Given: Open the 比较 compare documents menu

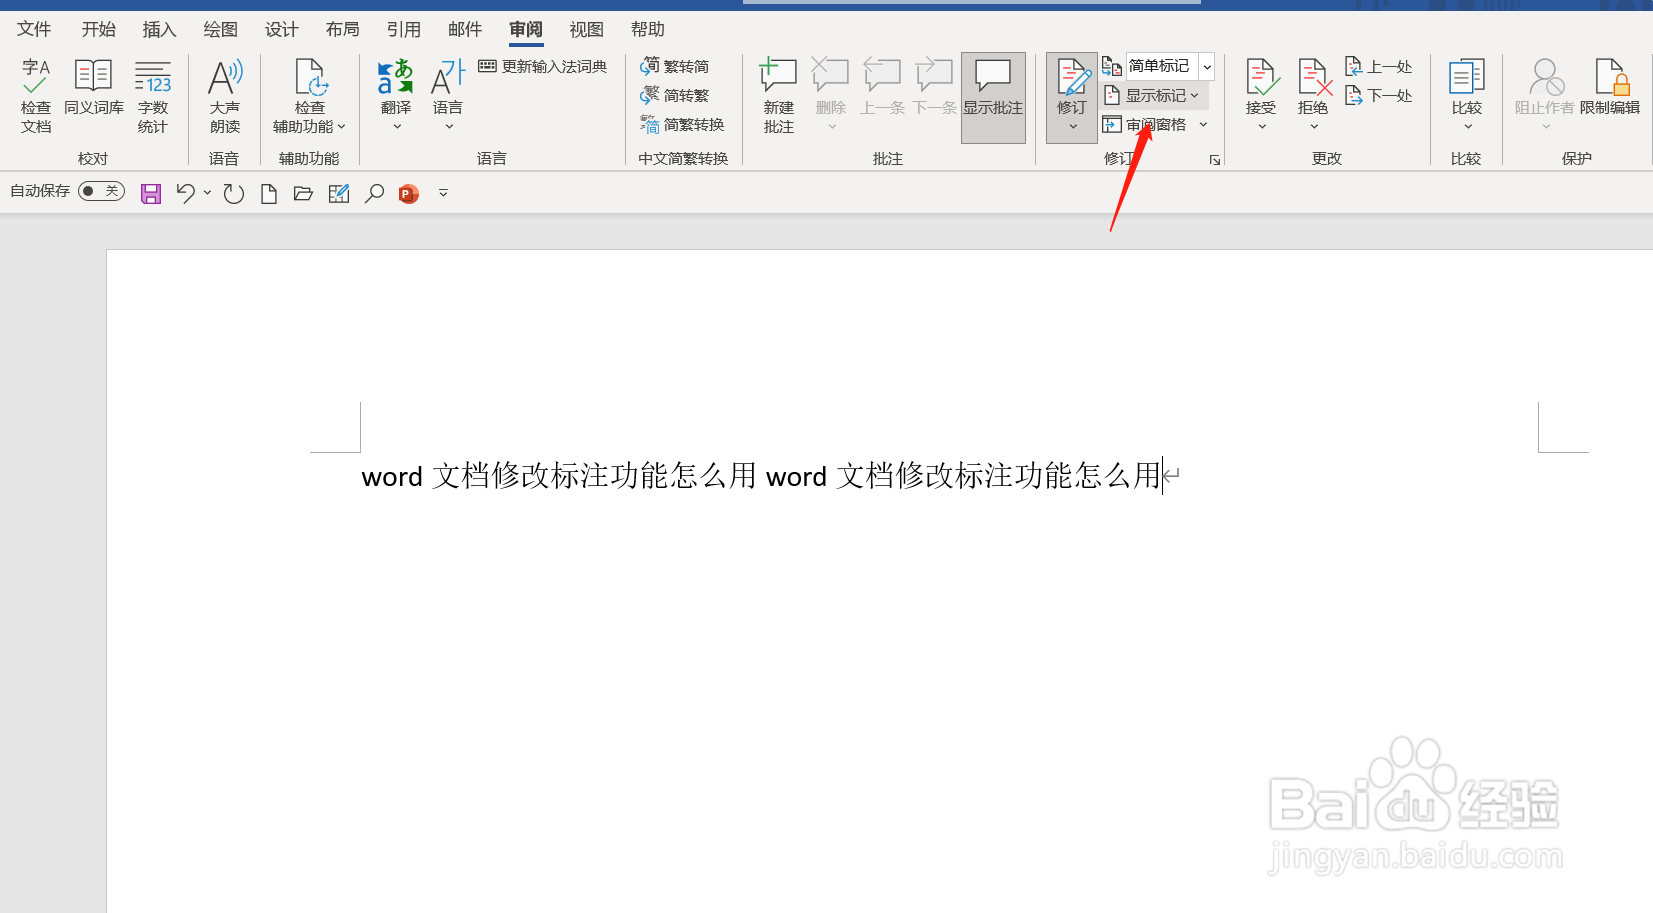Looking at the screenshot, I should coord(1467,96).
